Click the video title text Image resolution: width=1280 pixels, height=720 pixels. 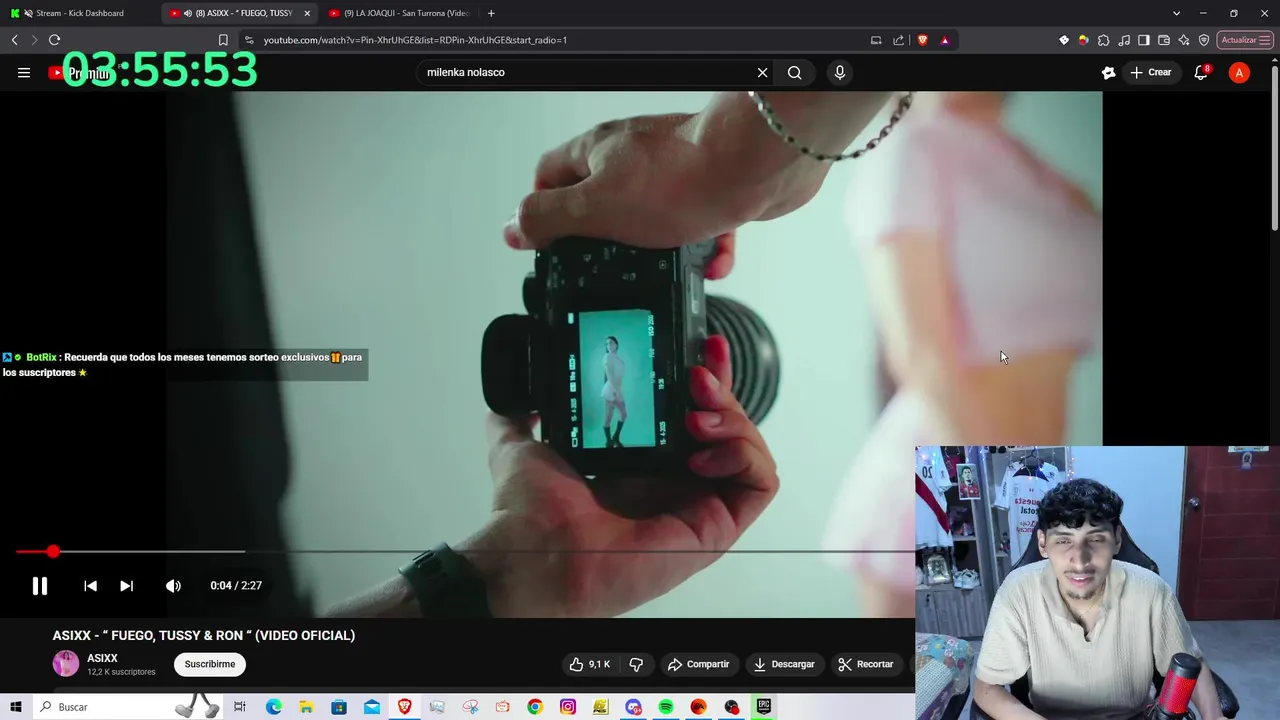point(204,635)
